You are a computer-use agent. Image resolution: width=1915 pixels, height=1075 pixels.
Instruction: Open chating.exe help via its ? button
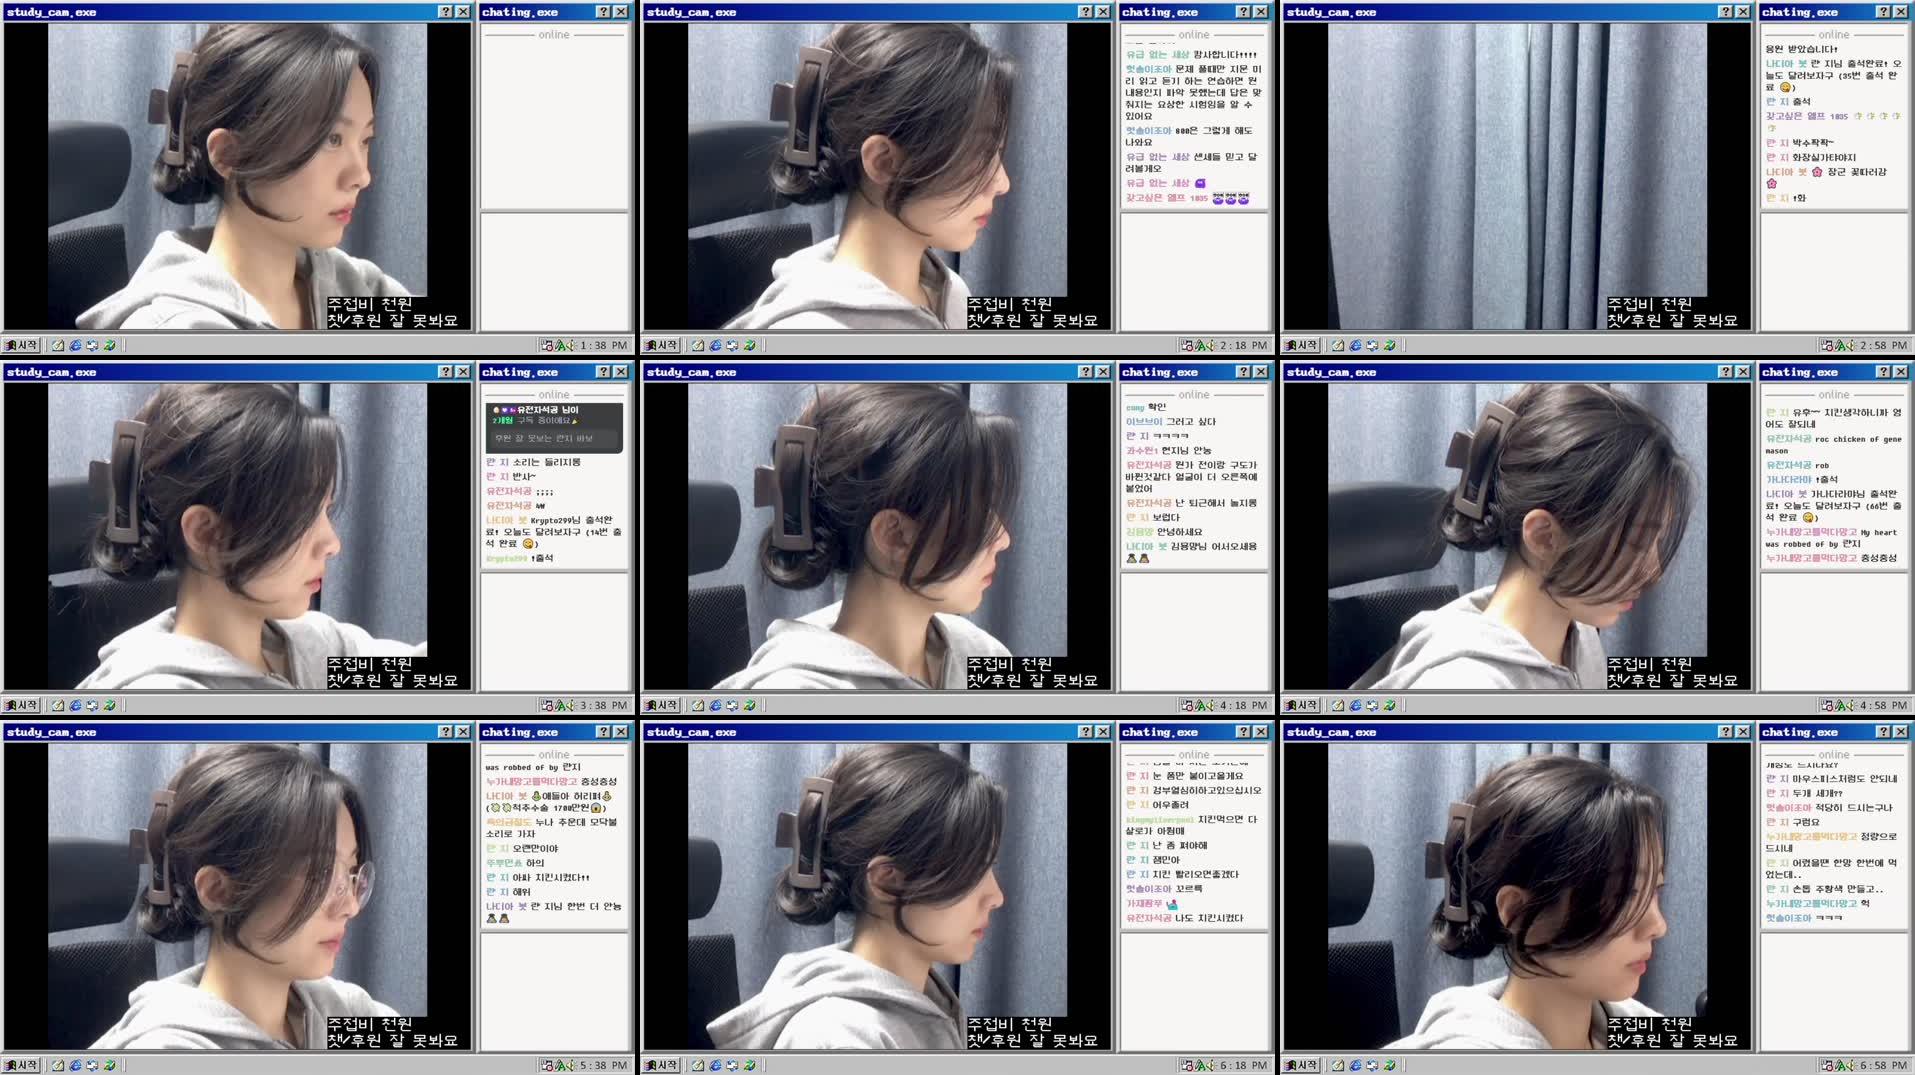[601, 12]
